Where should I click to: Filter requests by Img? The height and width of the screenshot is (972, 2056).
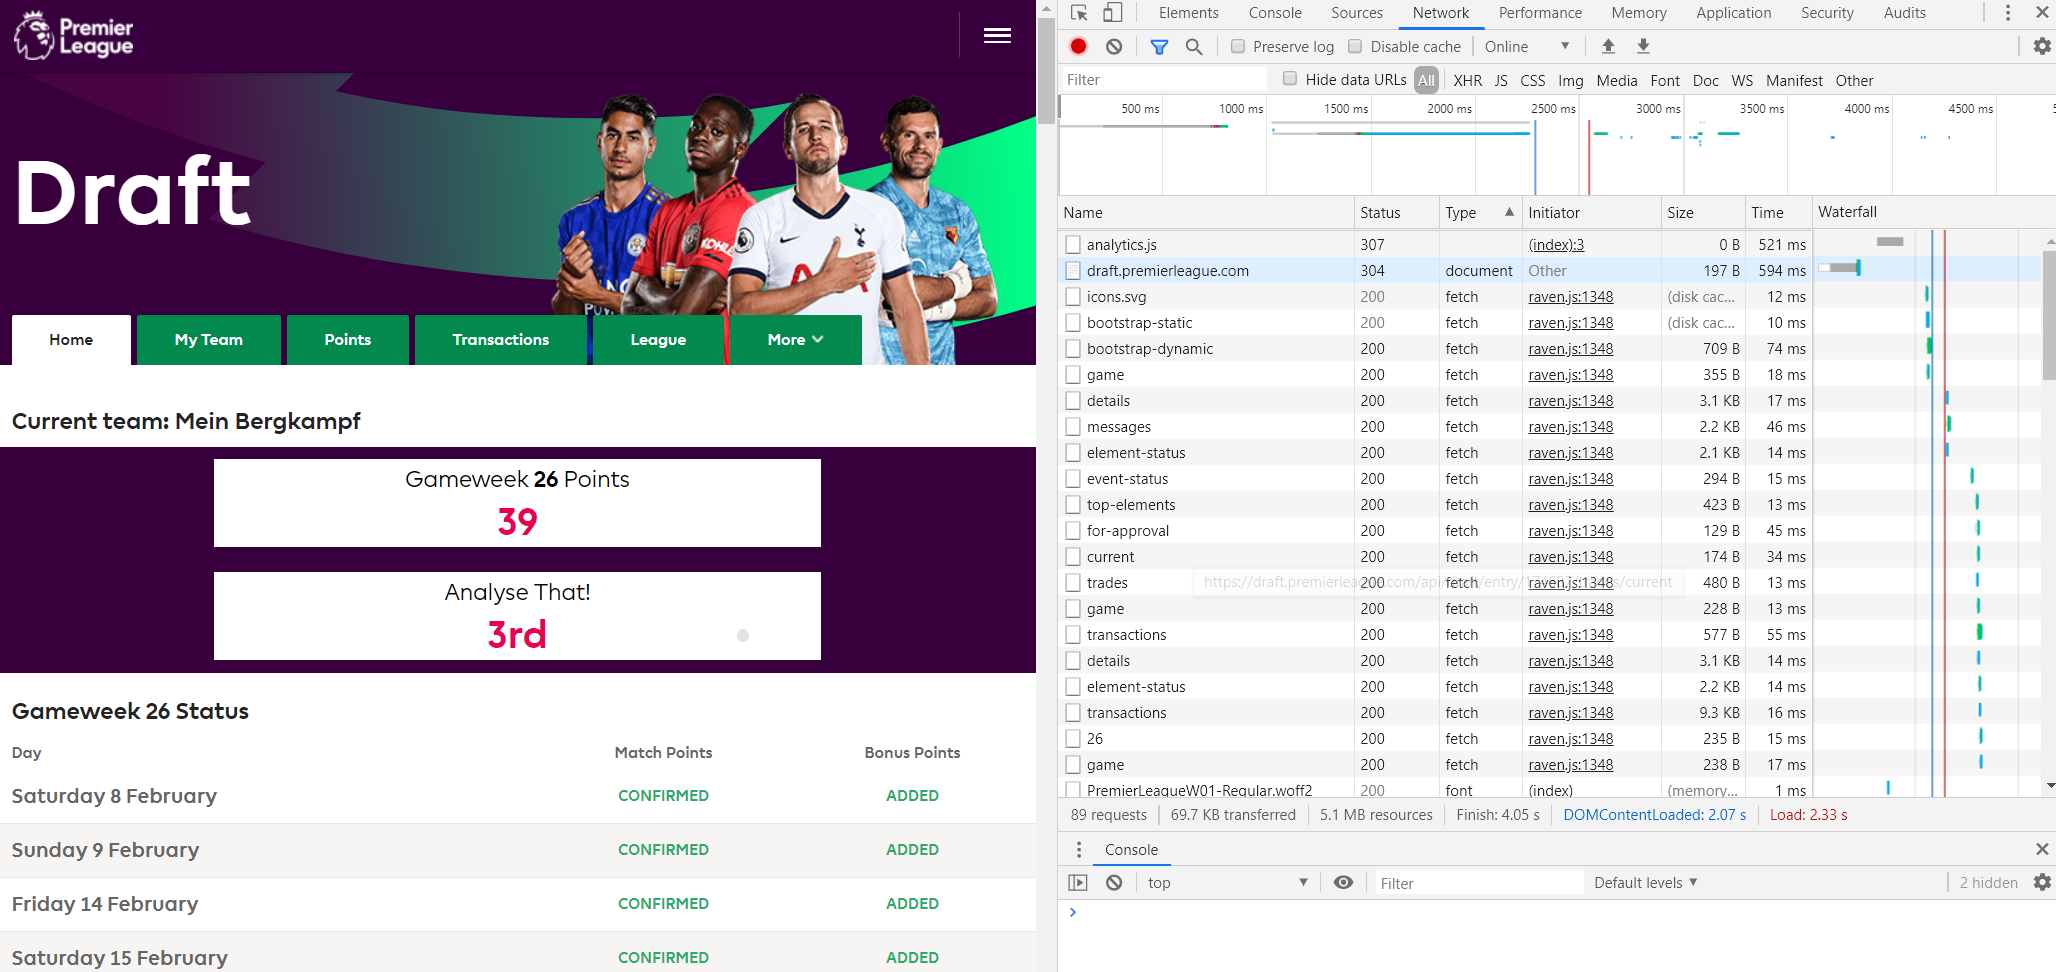click(x=1571, y=80)
